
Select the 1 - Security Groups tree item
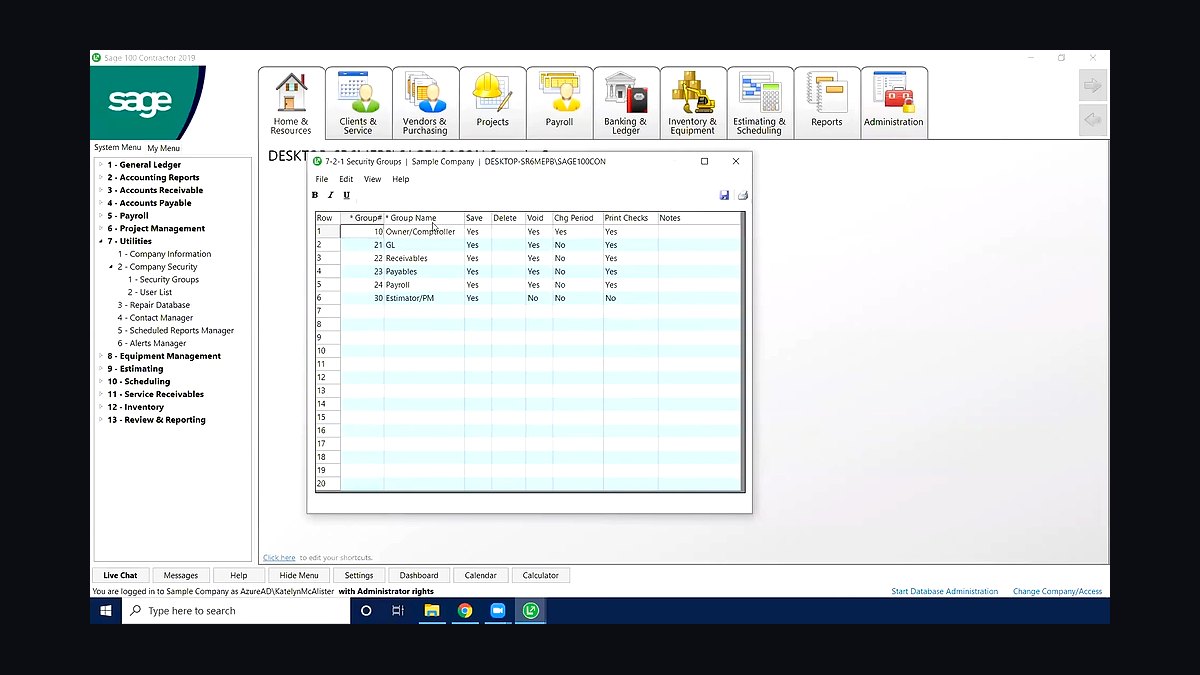[164, 280]
